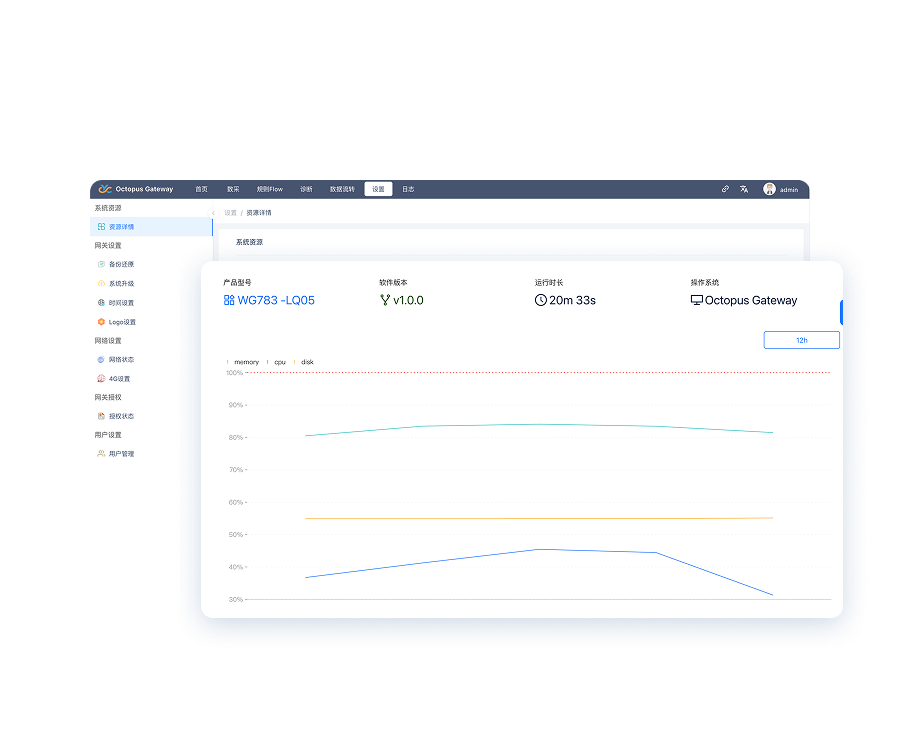This screenshot has height=750, width=900.
Task: Click the admin user avatar
Action: point(769,189)
